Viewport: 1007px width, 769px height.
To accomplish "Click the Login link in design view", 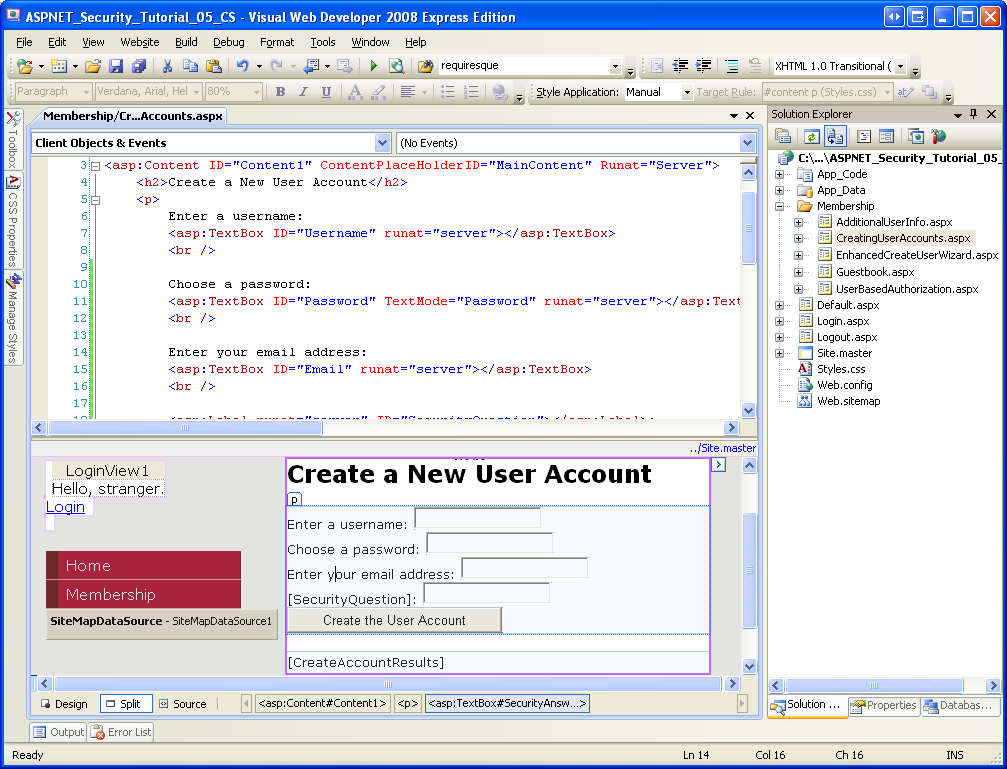I will 65,507.
